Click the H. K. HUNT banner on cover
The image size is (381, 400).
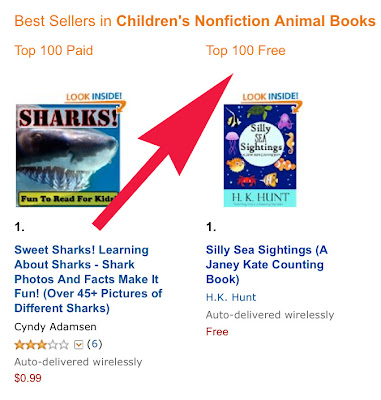tap(260, 198)
